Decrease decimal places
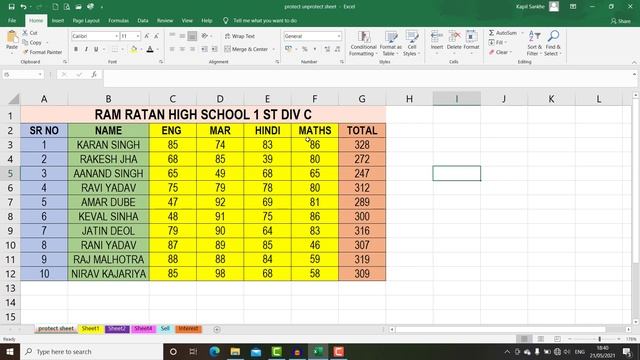The image size is (640, 360). pyautogui.click(x=337, y=49)
